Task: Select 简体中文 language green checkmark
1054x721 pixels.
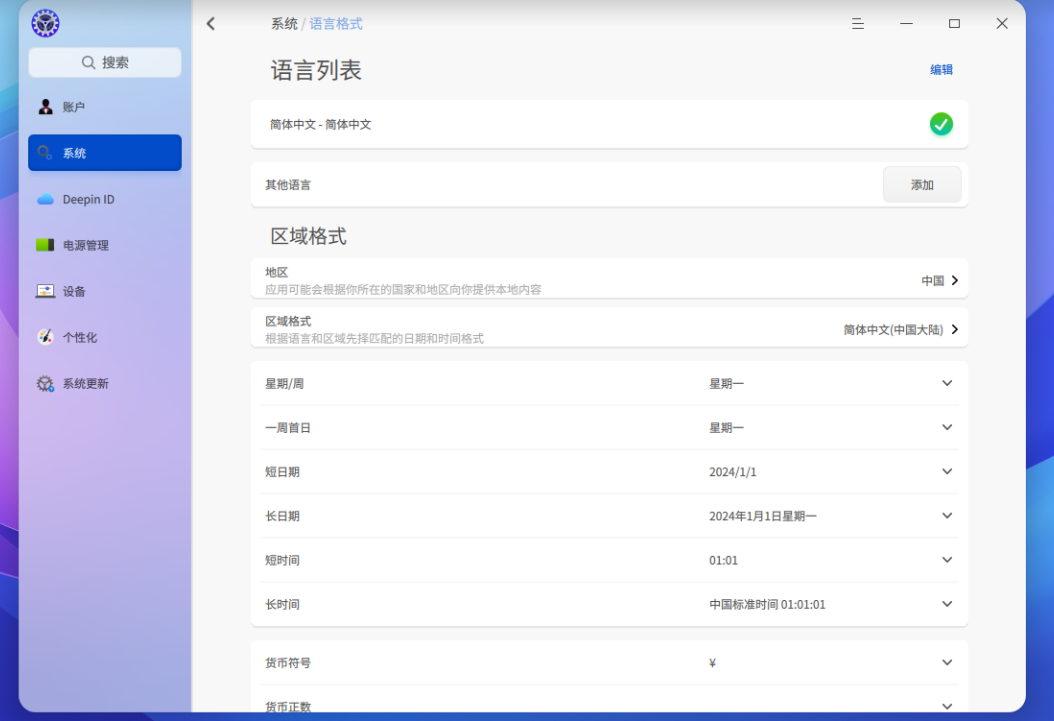Action: pyautogui.click(x=940, y=124)
